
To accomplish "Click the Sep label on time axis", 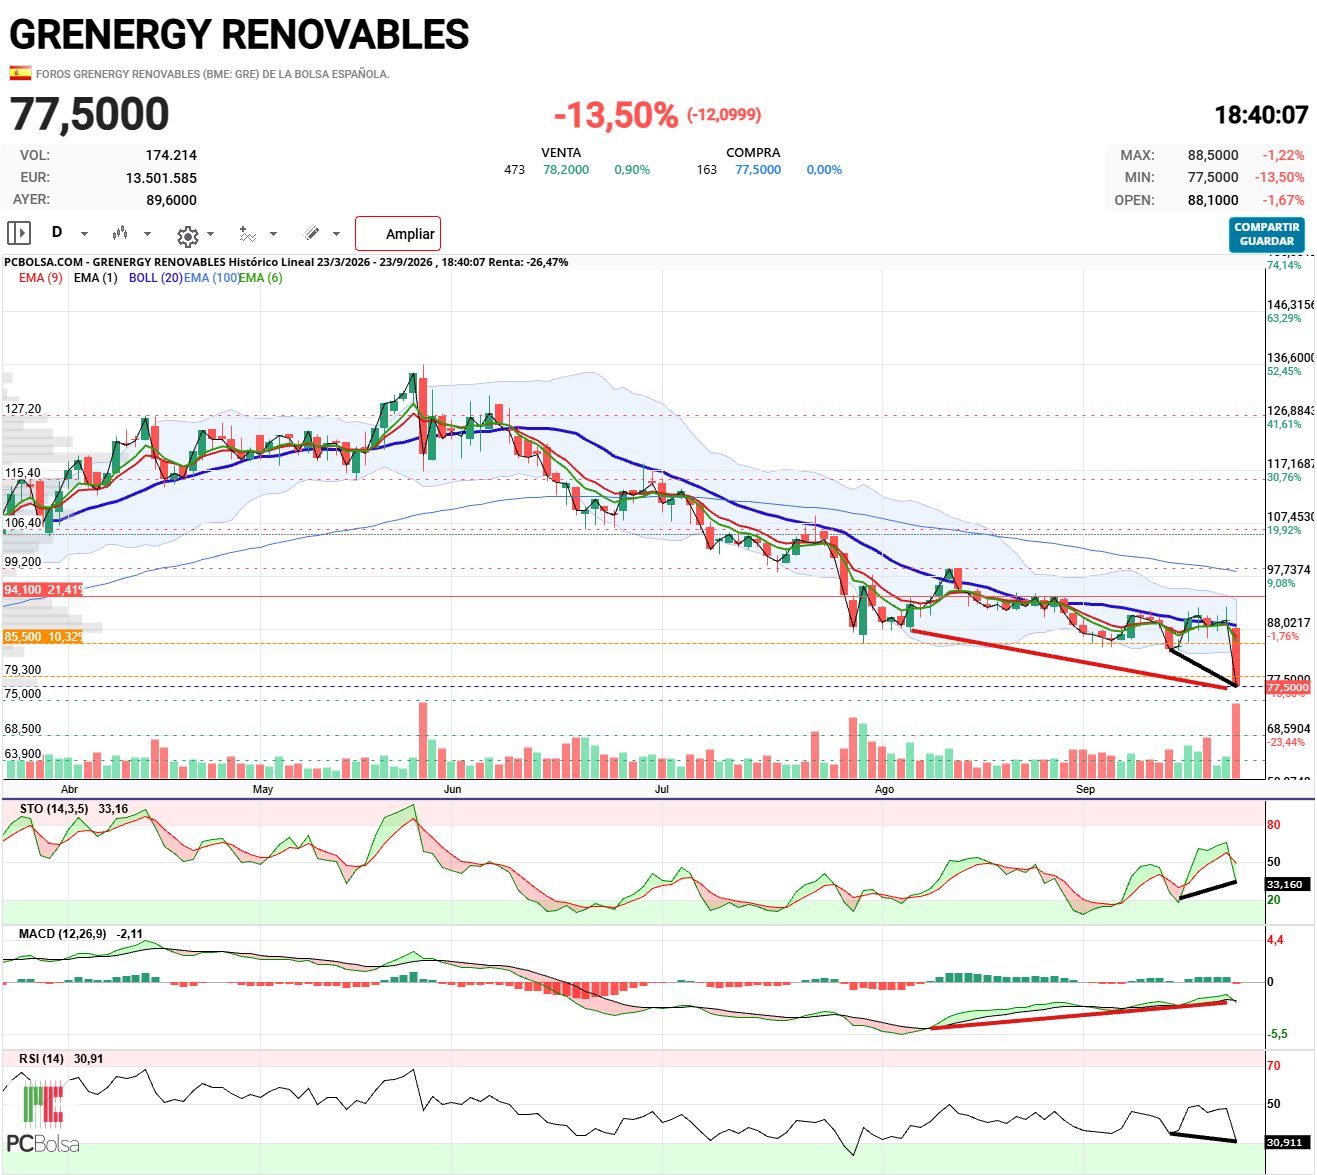I will [1085, 789].
